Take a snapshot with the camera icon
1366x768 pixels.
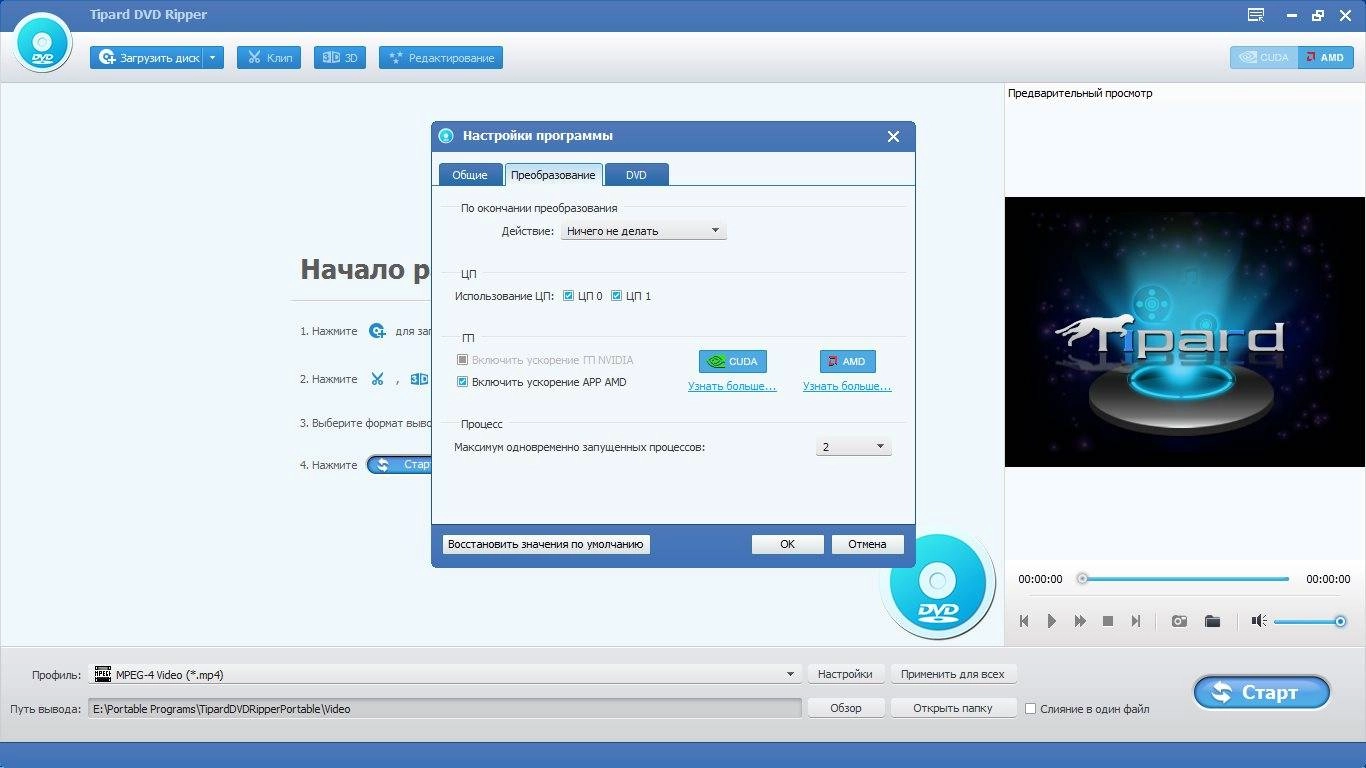[1180, 621]
